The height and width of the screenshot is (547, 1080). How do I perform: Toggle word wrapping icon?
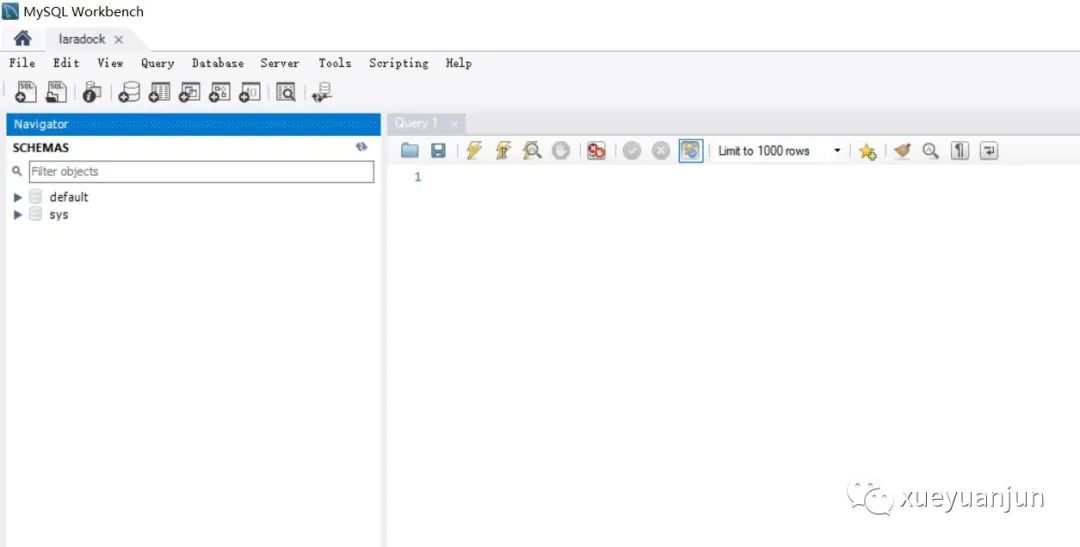pyautogui.click(x=988, y=150)
